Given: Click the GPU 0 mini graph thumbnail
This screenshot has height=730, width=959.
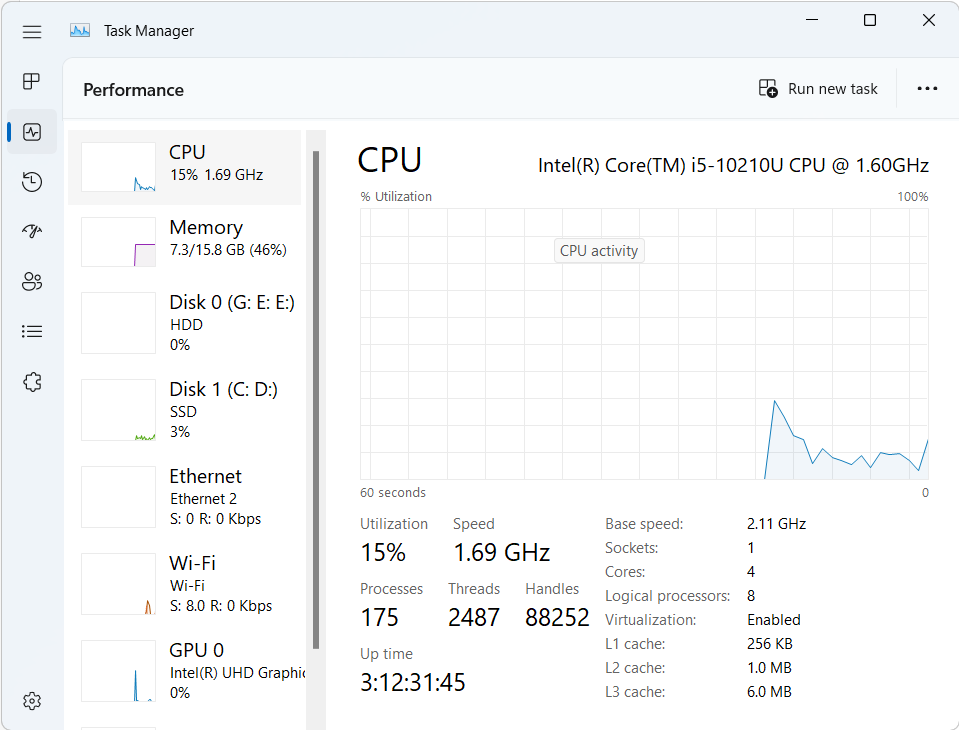Looking at the screenshot, I should point(119,671).
